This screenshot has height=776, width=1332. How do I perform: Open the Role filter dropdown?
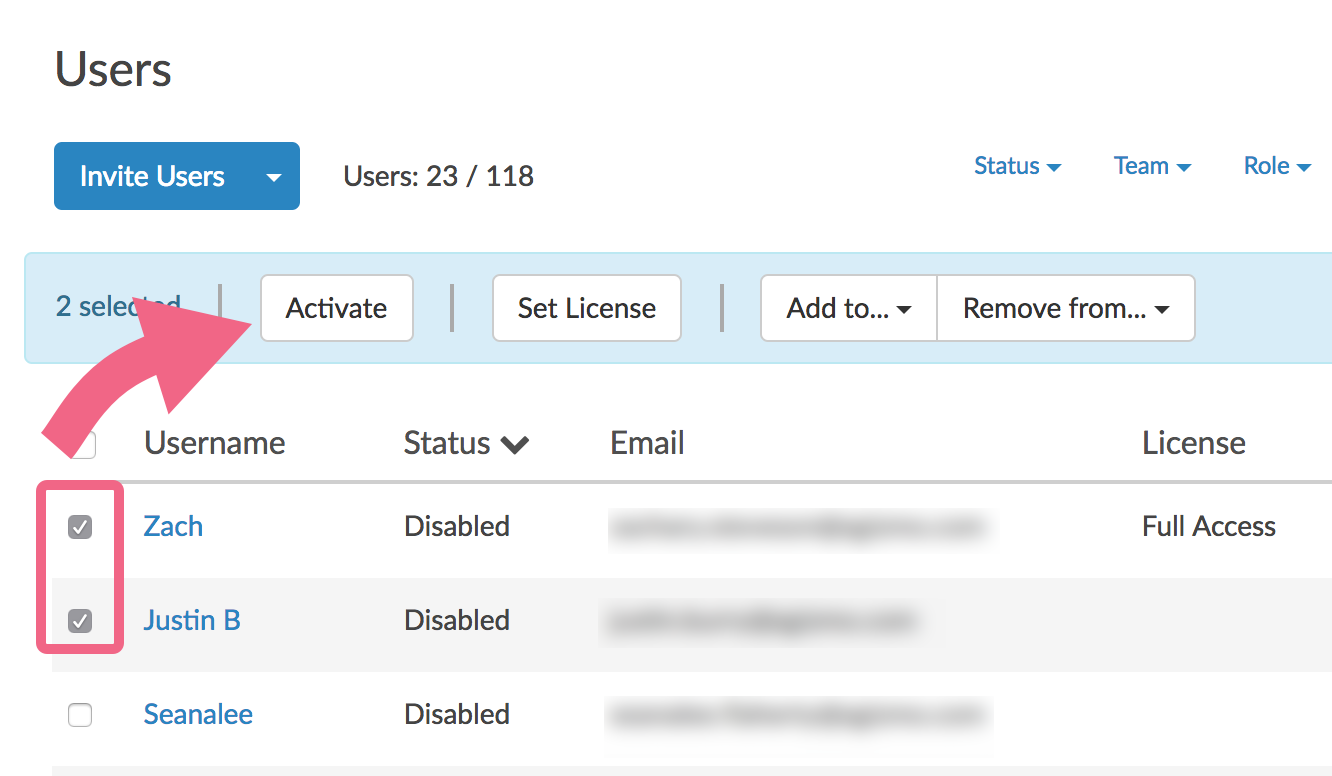(1277, 166)
